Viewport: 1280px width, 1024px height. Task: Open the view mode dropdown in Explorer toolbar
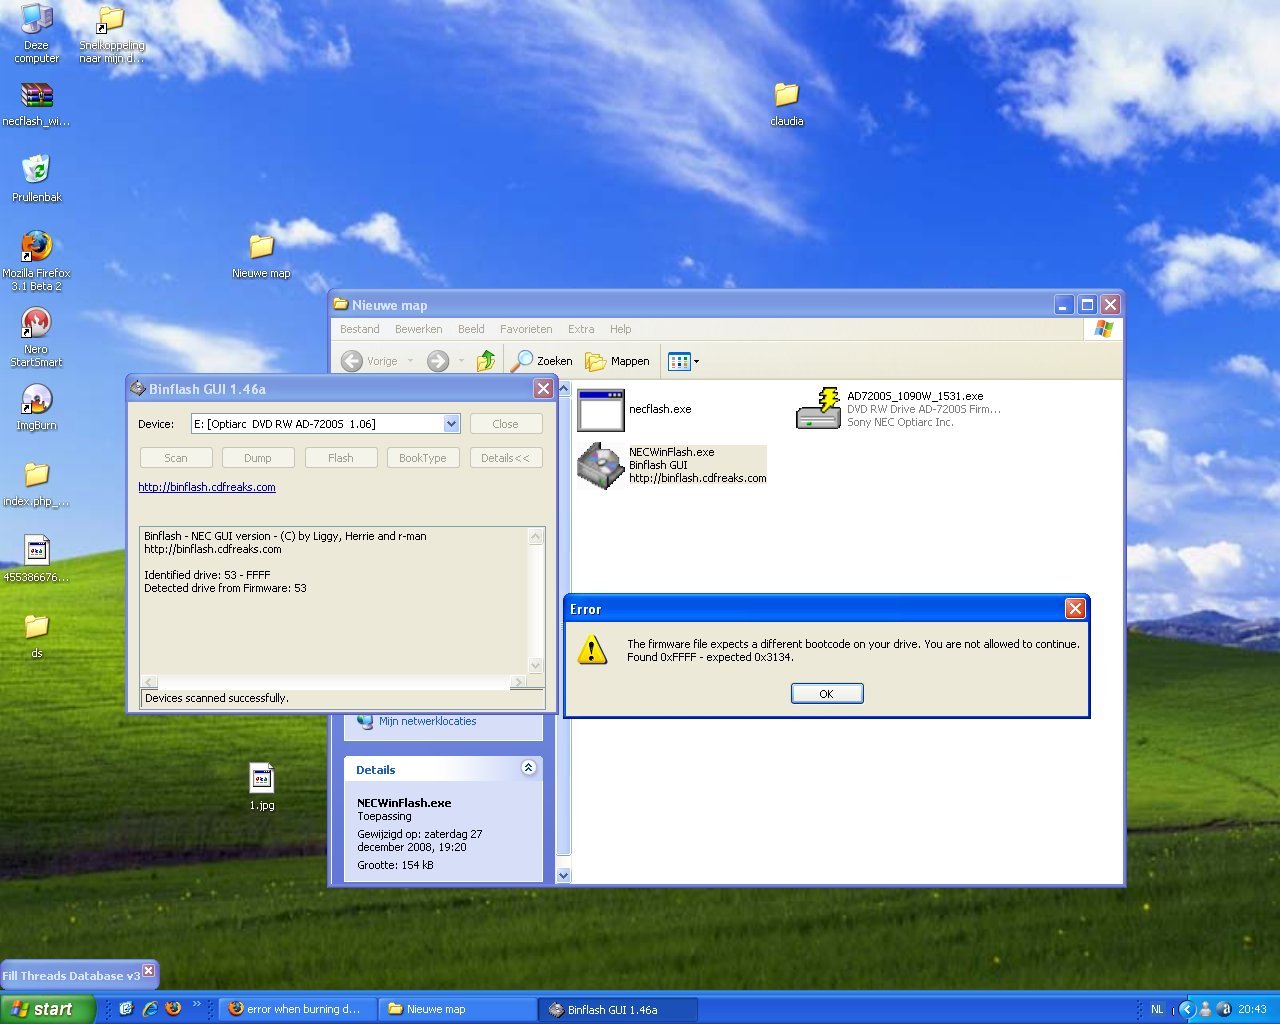(x=684, y=361)
